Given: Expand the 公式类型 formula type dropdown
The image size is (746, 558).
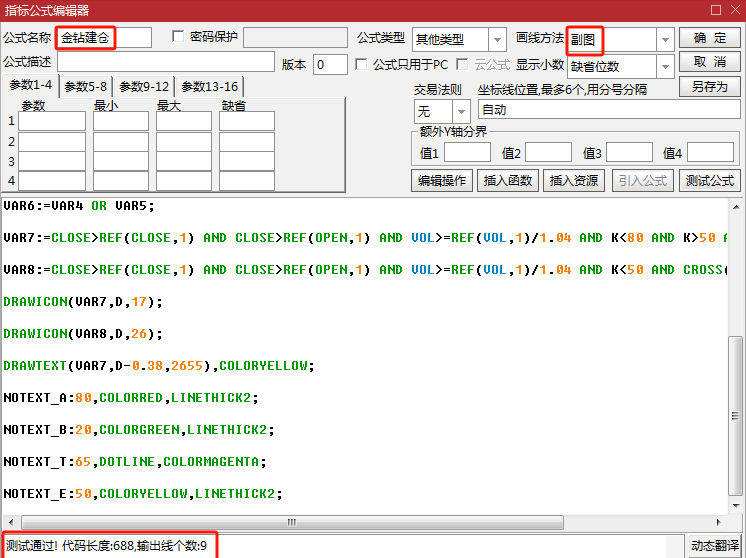Looking at the screenshot, I should coord(497,39).
